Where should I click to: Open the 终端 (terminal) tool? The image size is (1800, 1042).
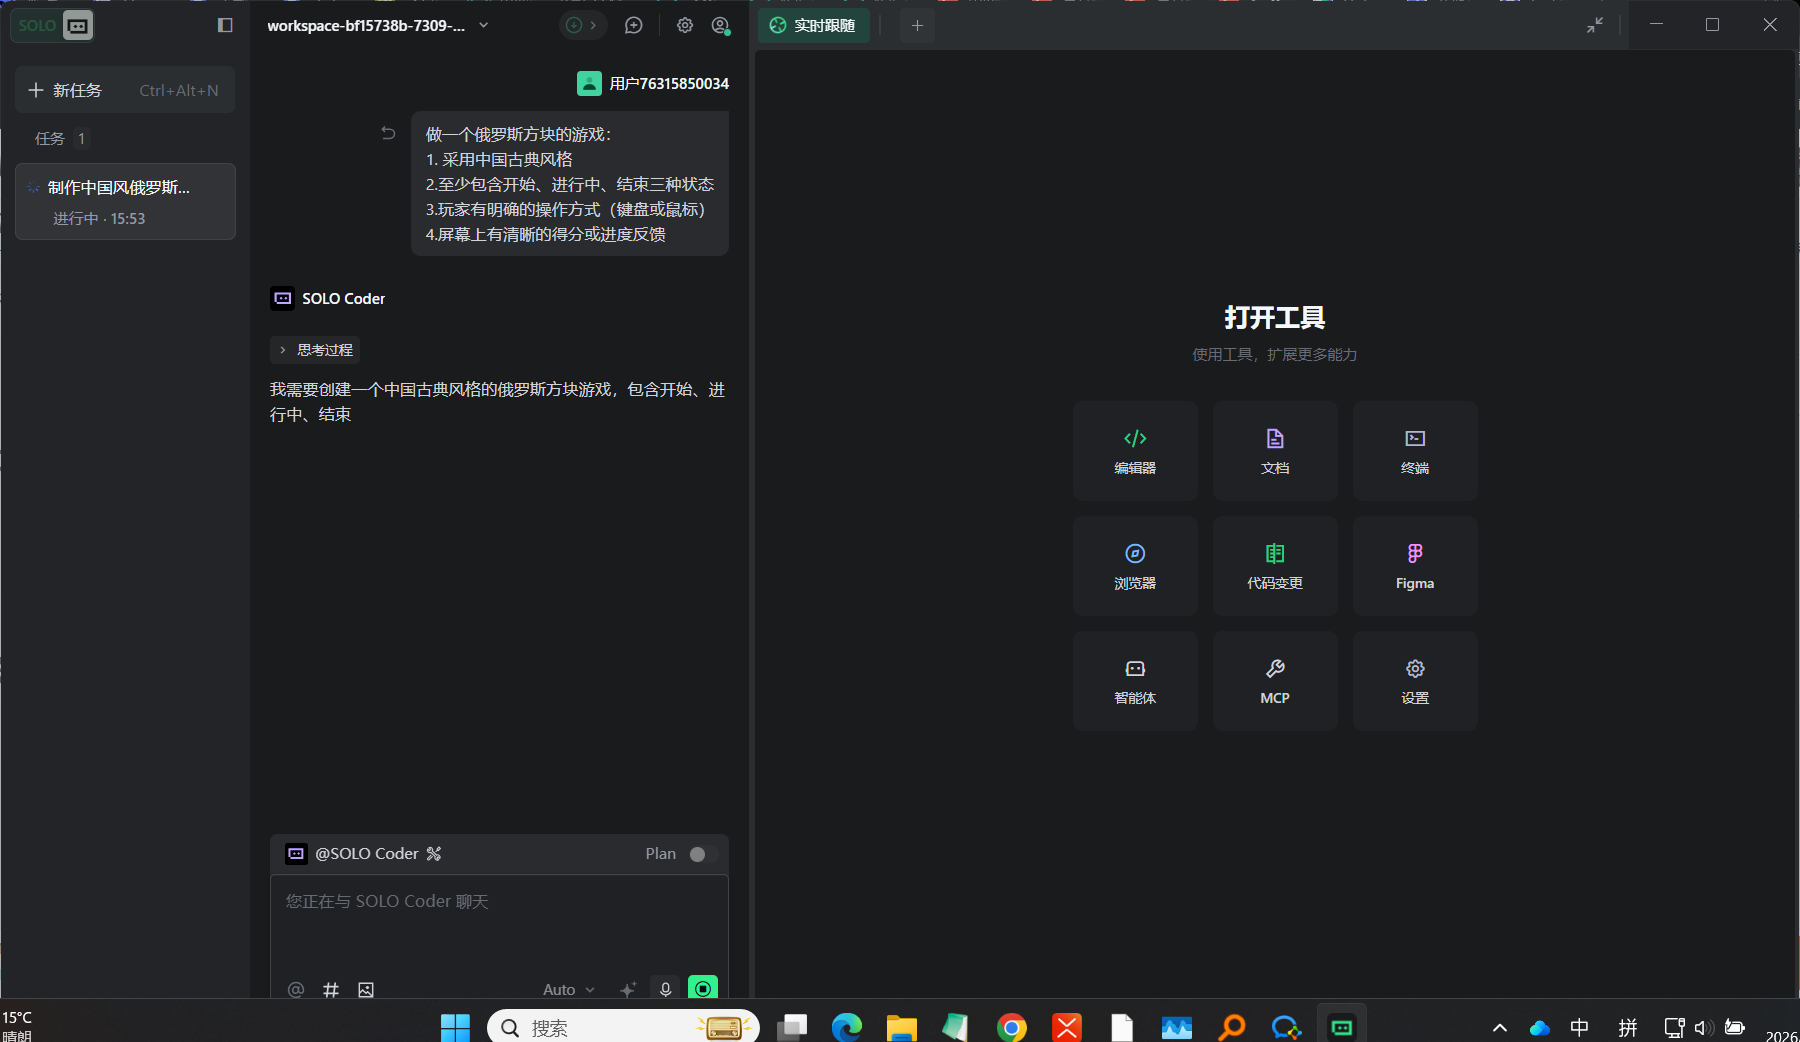click(1415, 451)
